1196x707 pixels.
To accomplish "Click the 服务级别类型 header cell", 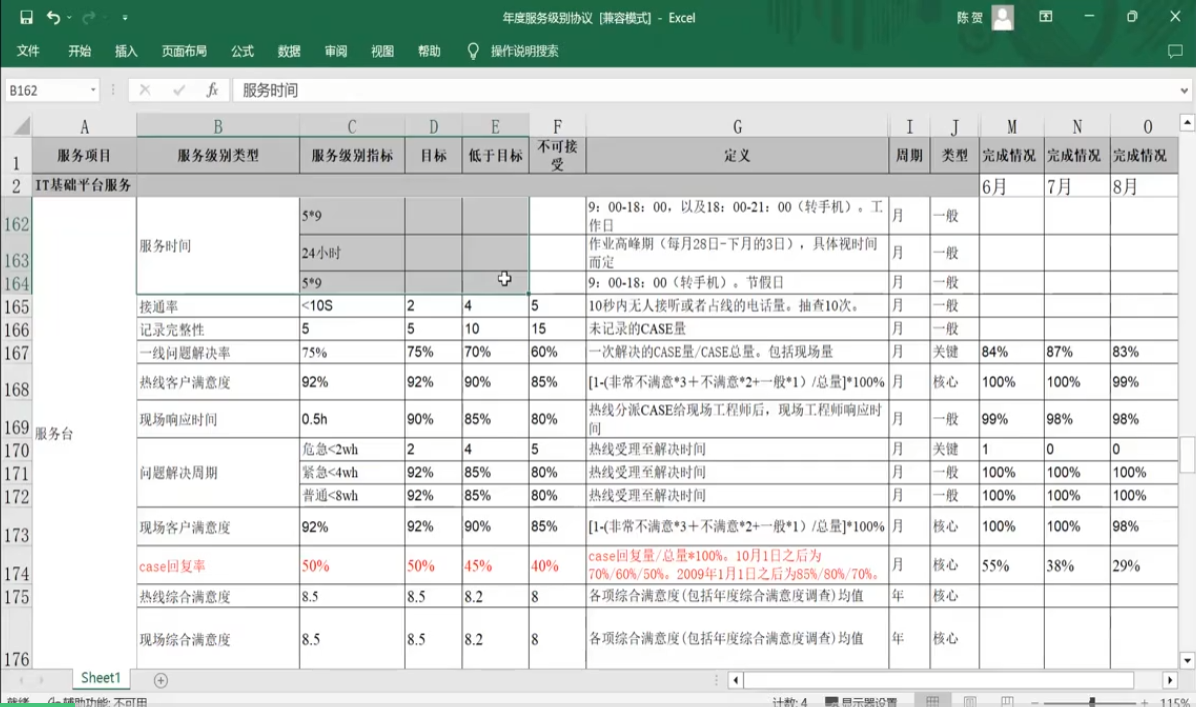I will pos(218,156).
